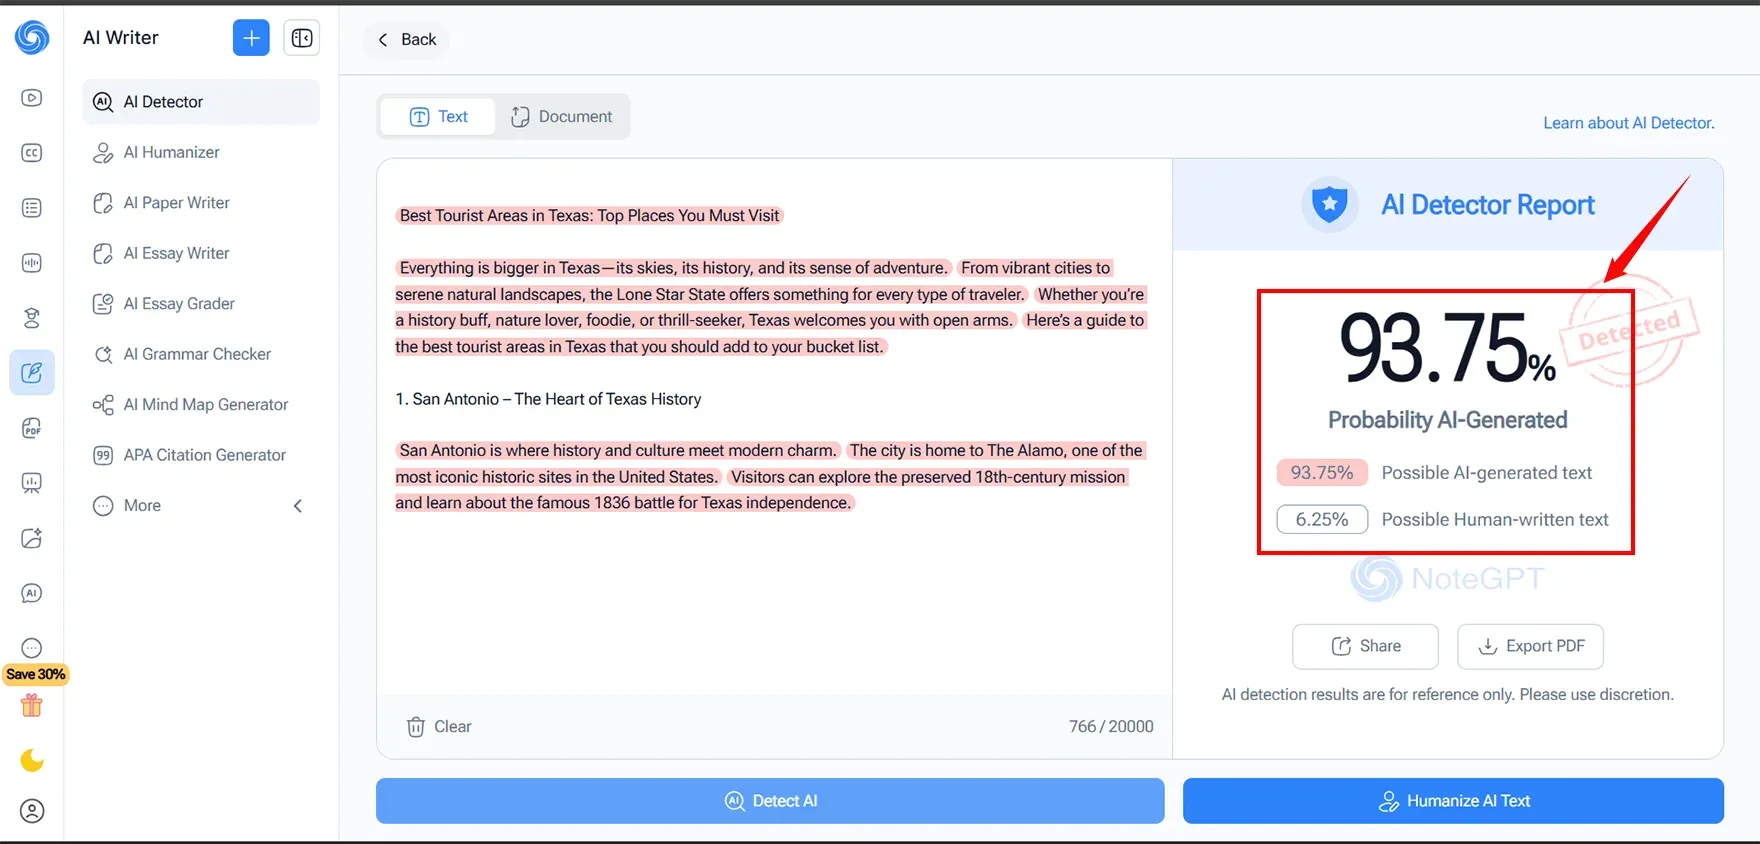Click the Share button
This screenshot has height=844, width=1760.
tap(1365, 646)
